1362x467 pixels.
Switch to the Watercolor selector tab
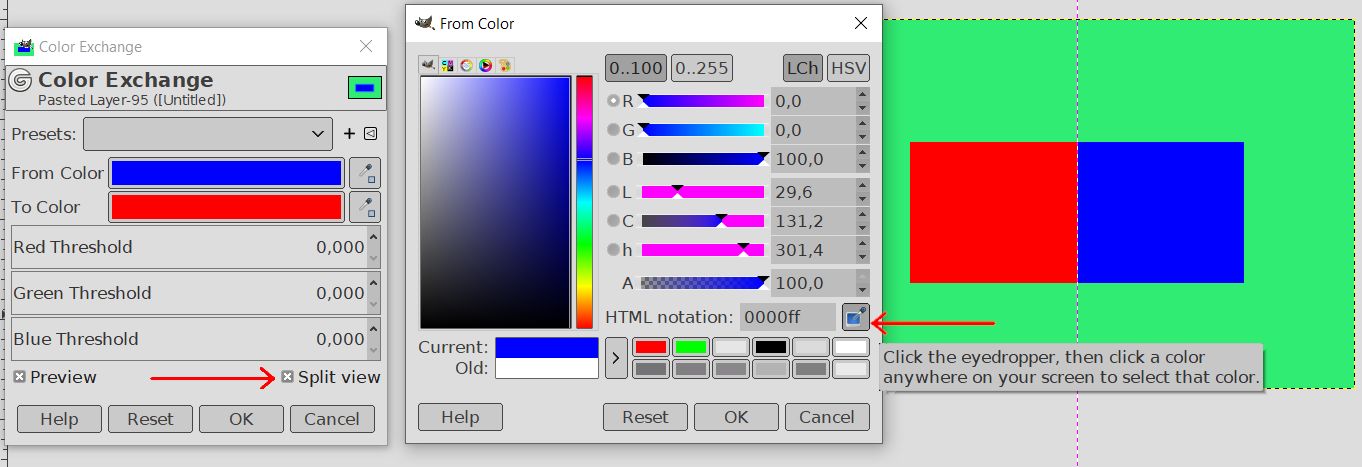[x=466, y=65]
